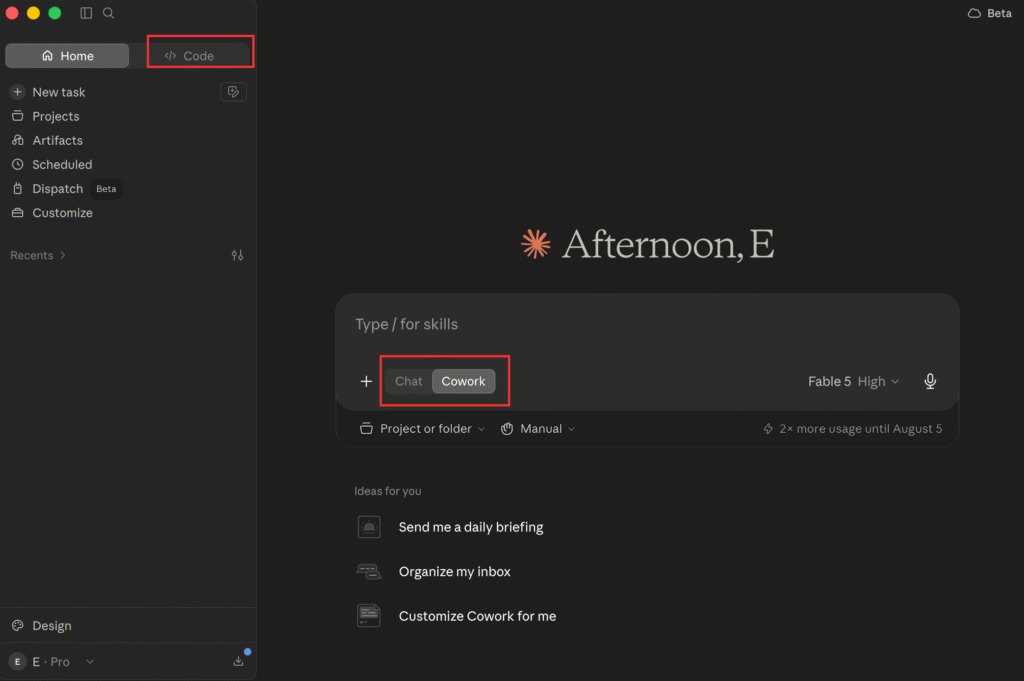Open search with the magnifier icon
This screenshot has width=1024, height=681.
(108, 13)
